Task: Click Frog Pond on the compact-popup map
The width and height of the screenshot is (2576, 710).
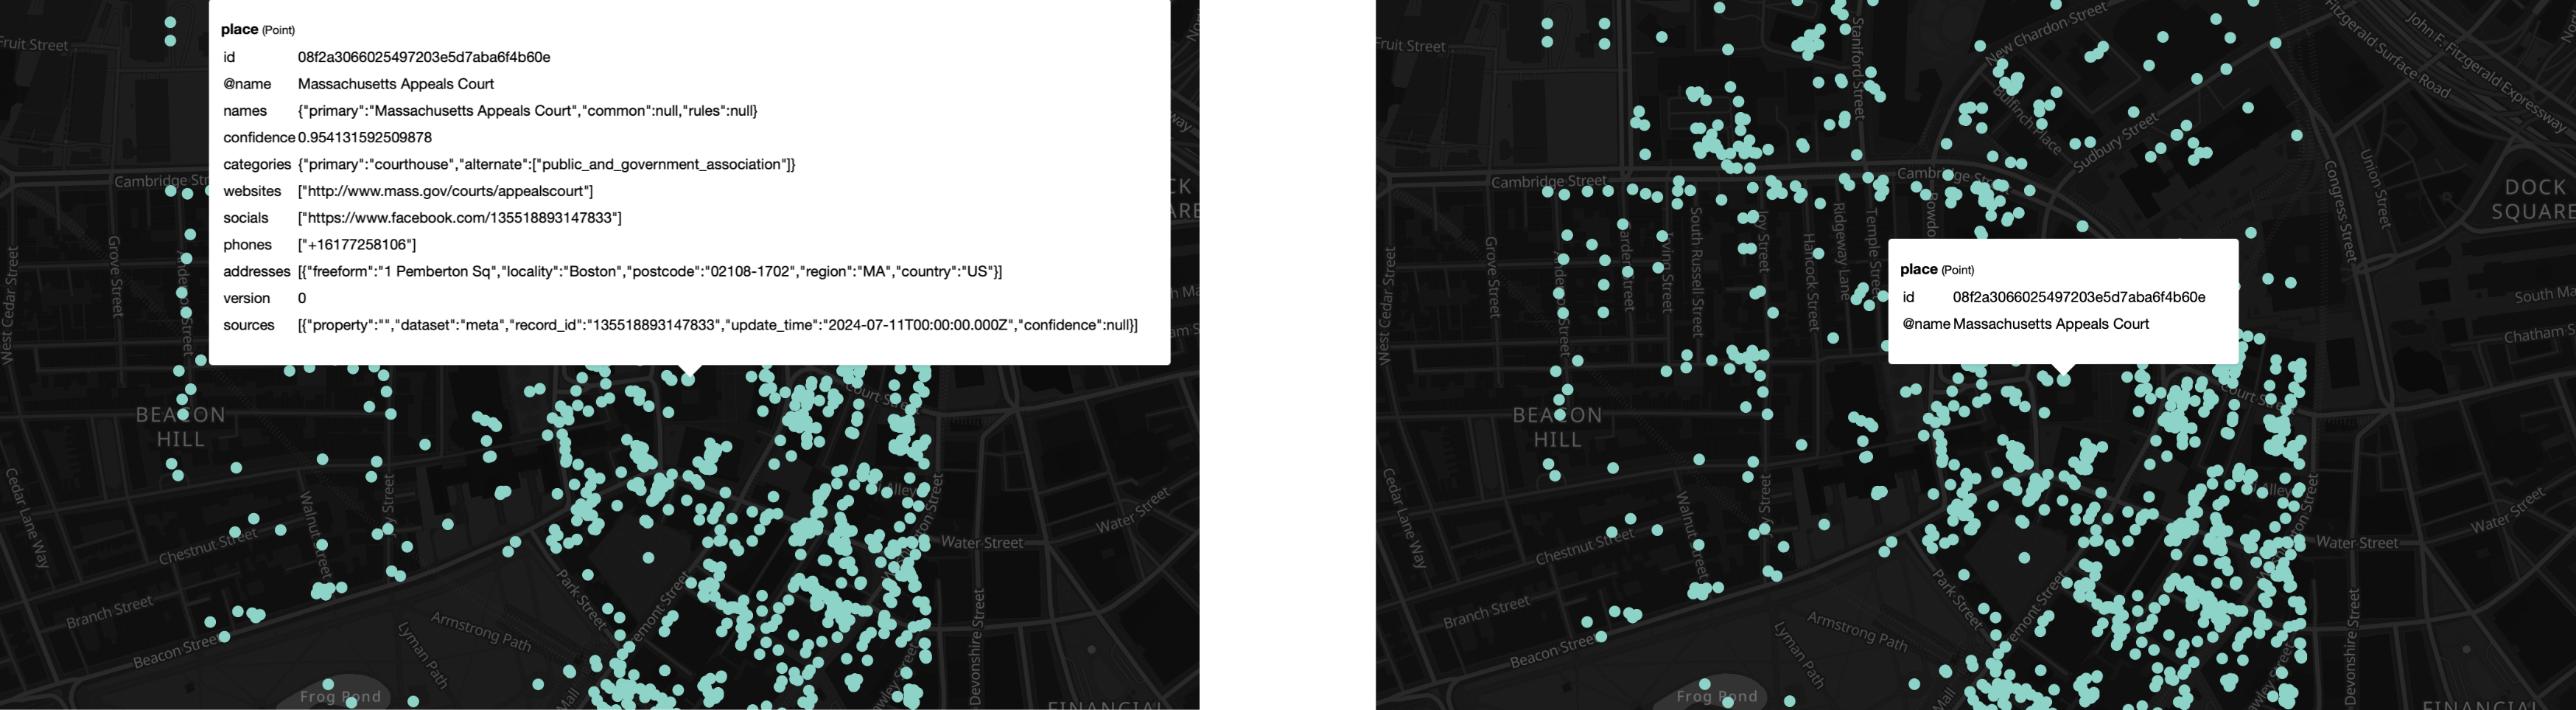Action: click(1717, 696)
